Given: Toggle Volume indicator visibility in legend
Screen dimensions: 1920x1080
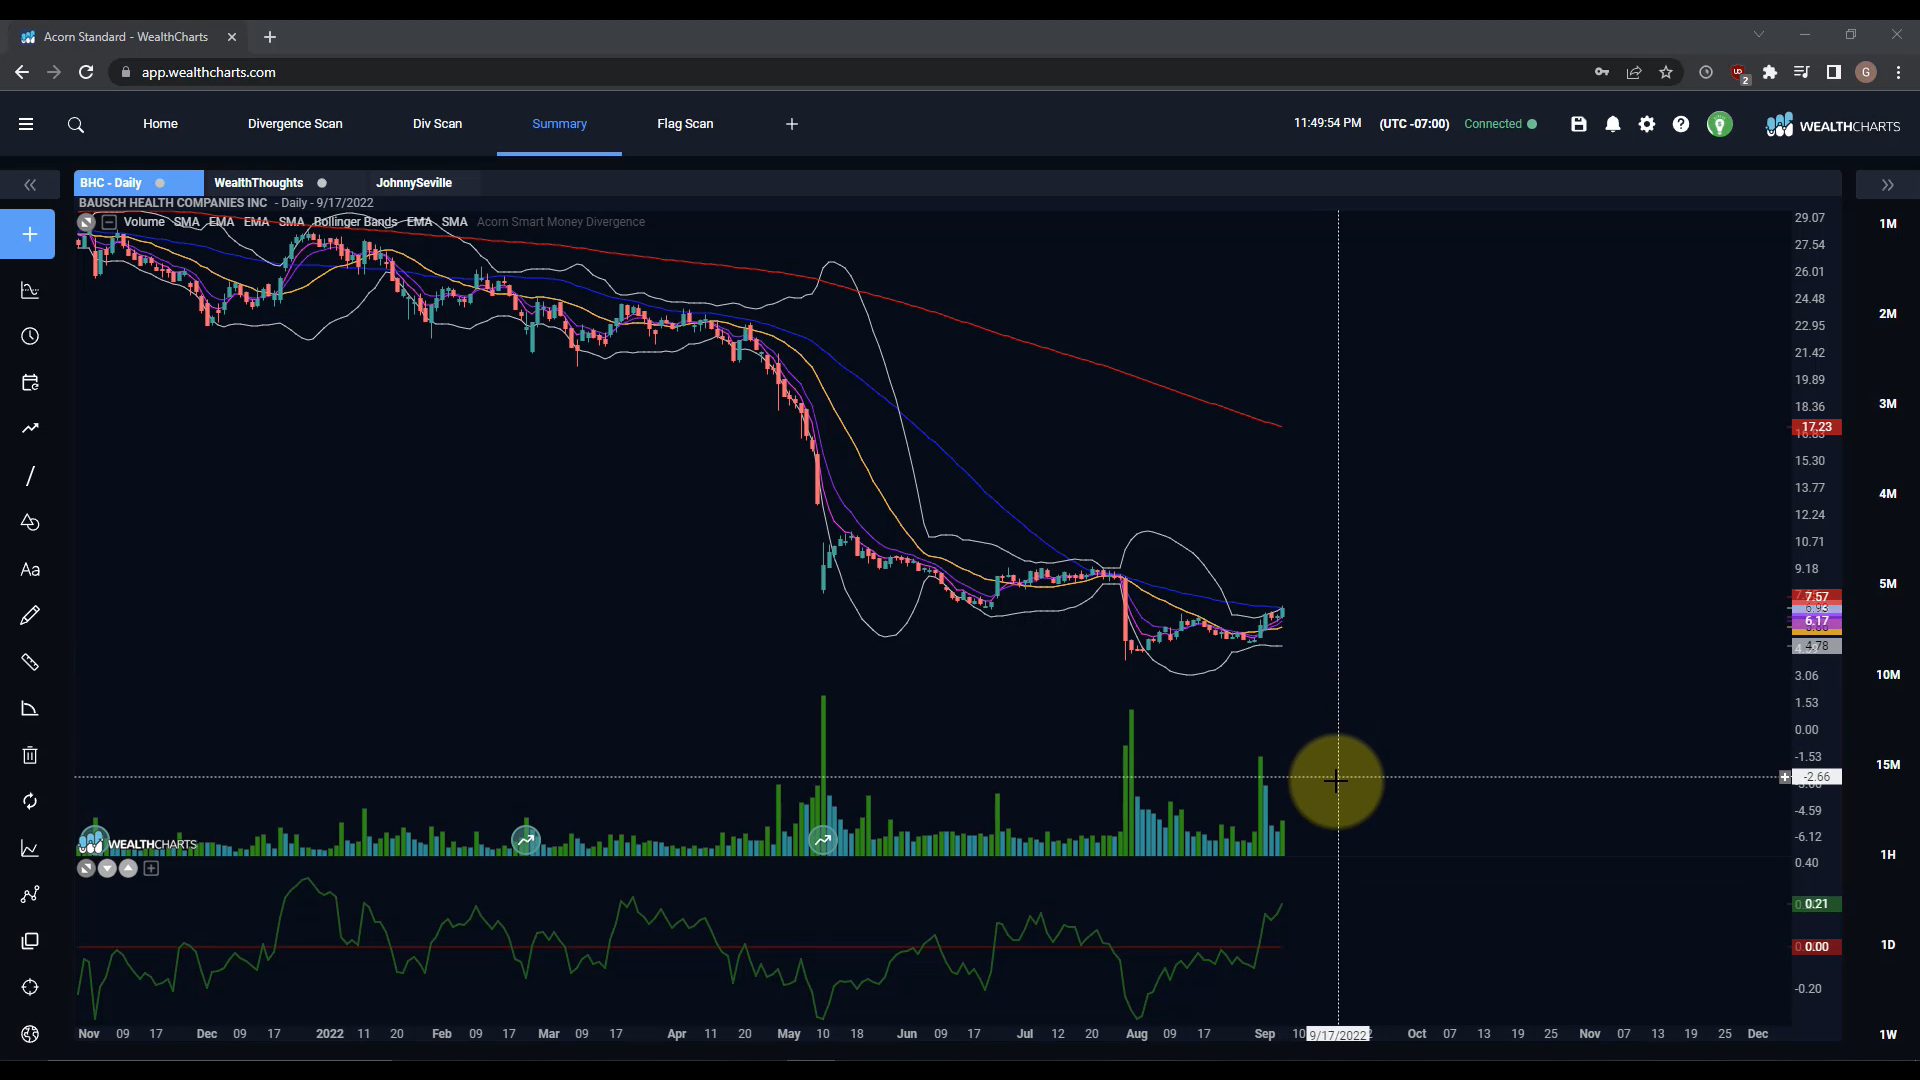Looking at the screenshot, I should click(144, 222).
